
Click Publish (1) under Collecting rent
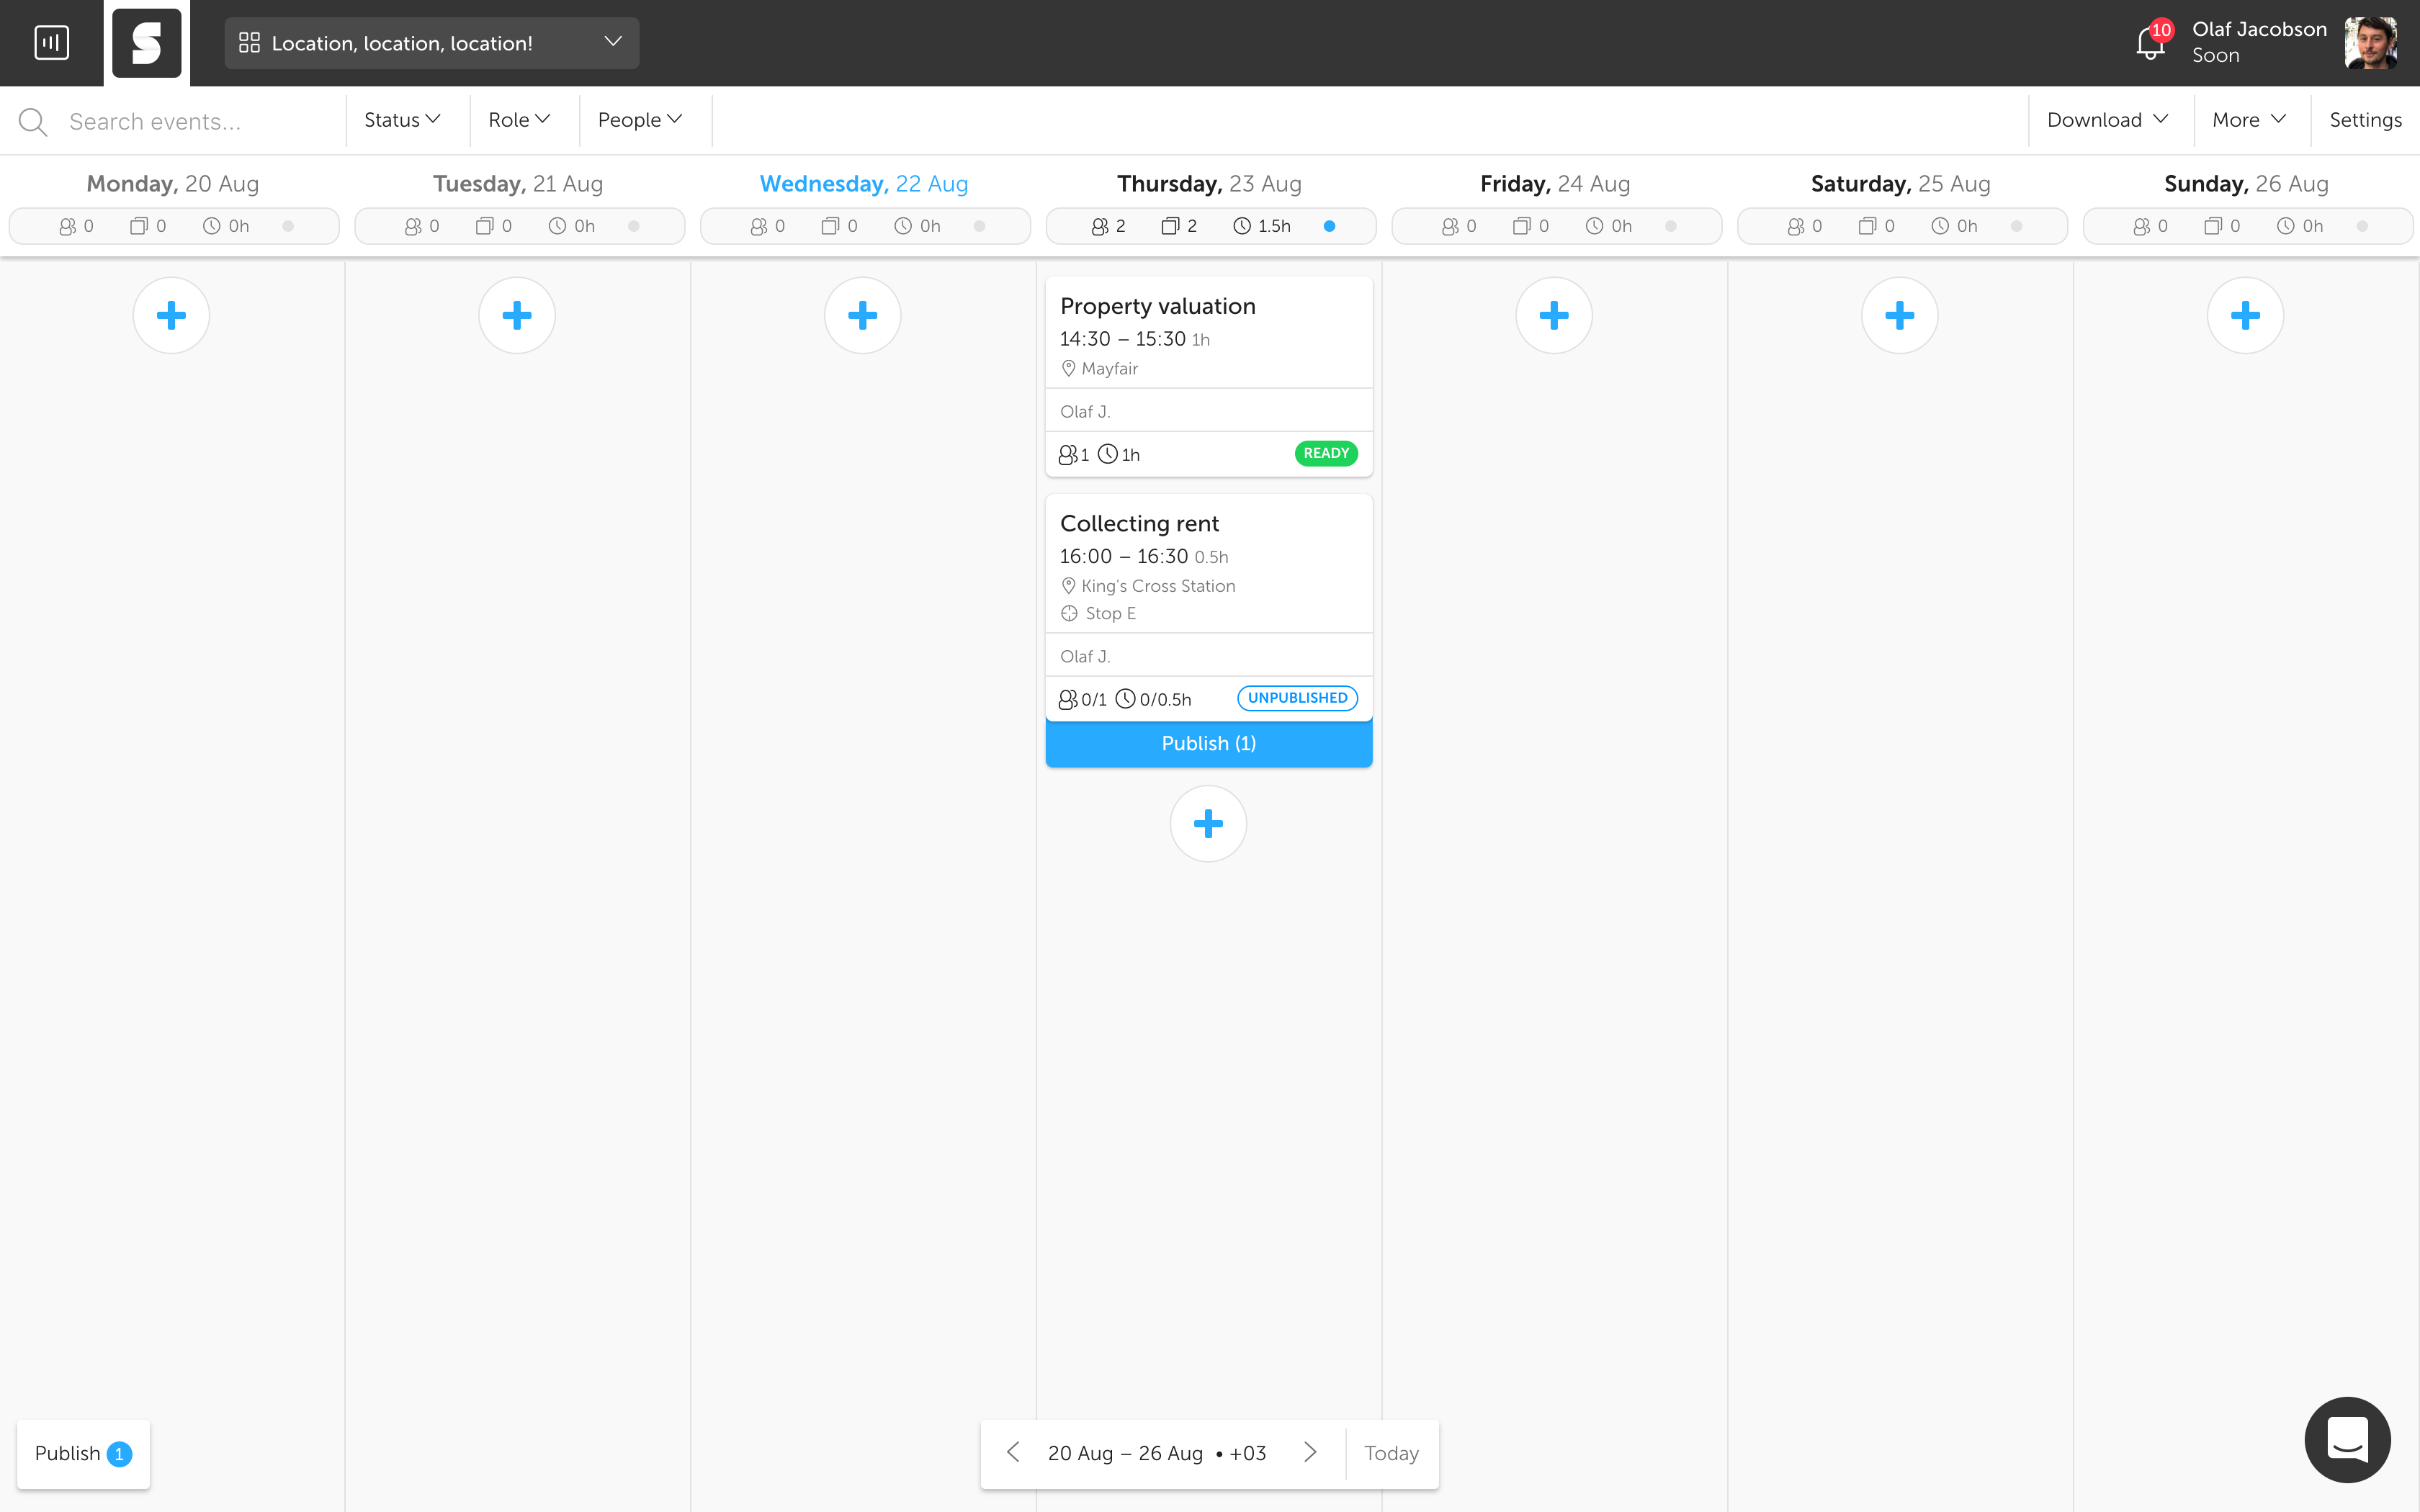point(1208,743)
